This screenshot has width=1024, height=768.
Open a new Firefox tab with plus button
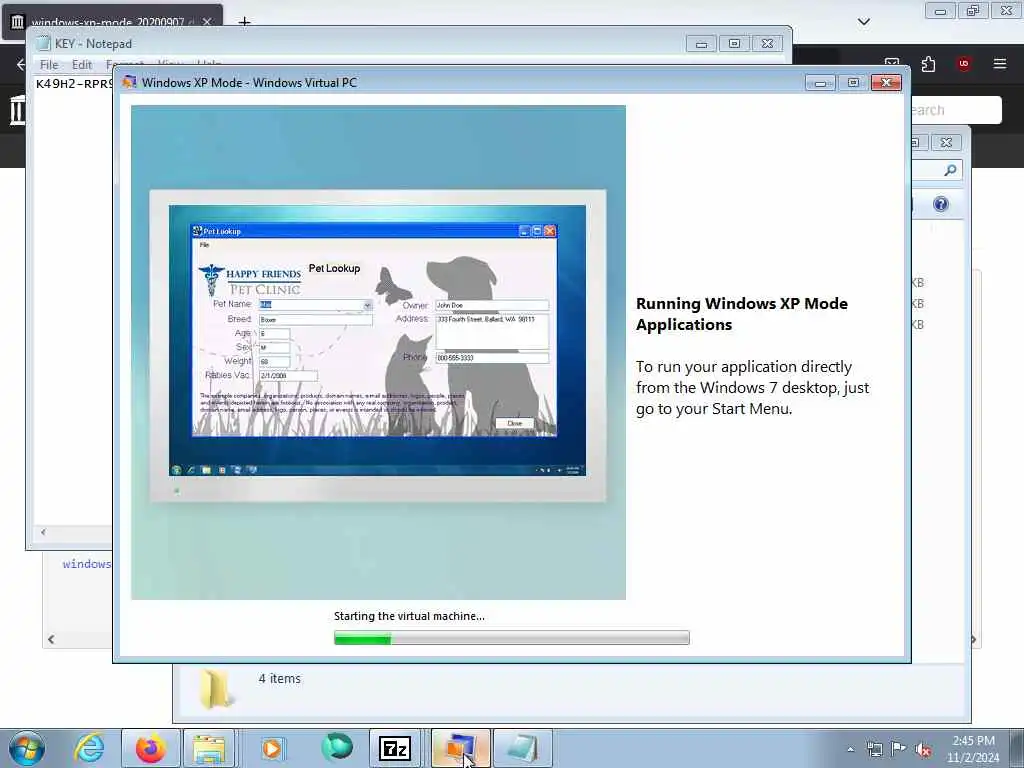pos(244,22)
